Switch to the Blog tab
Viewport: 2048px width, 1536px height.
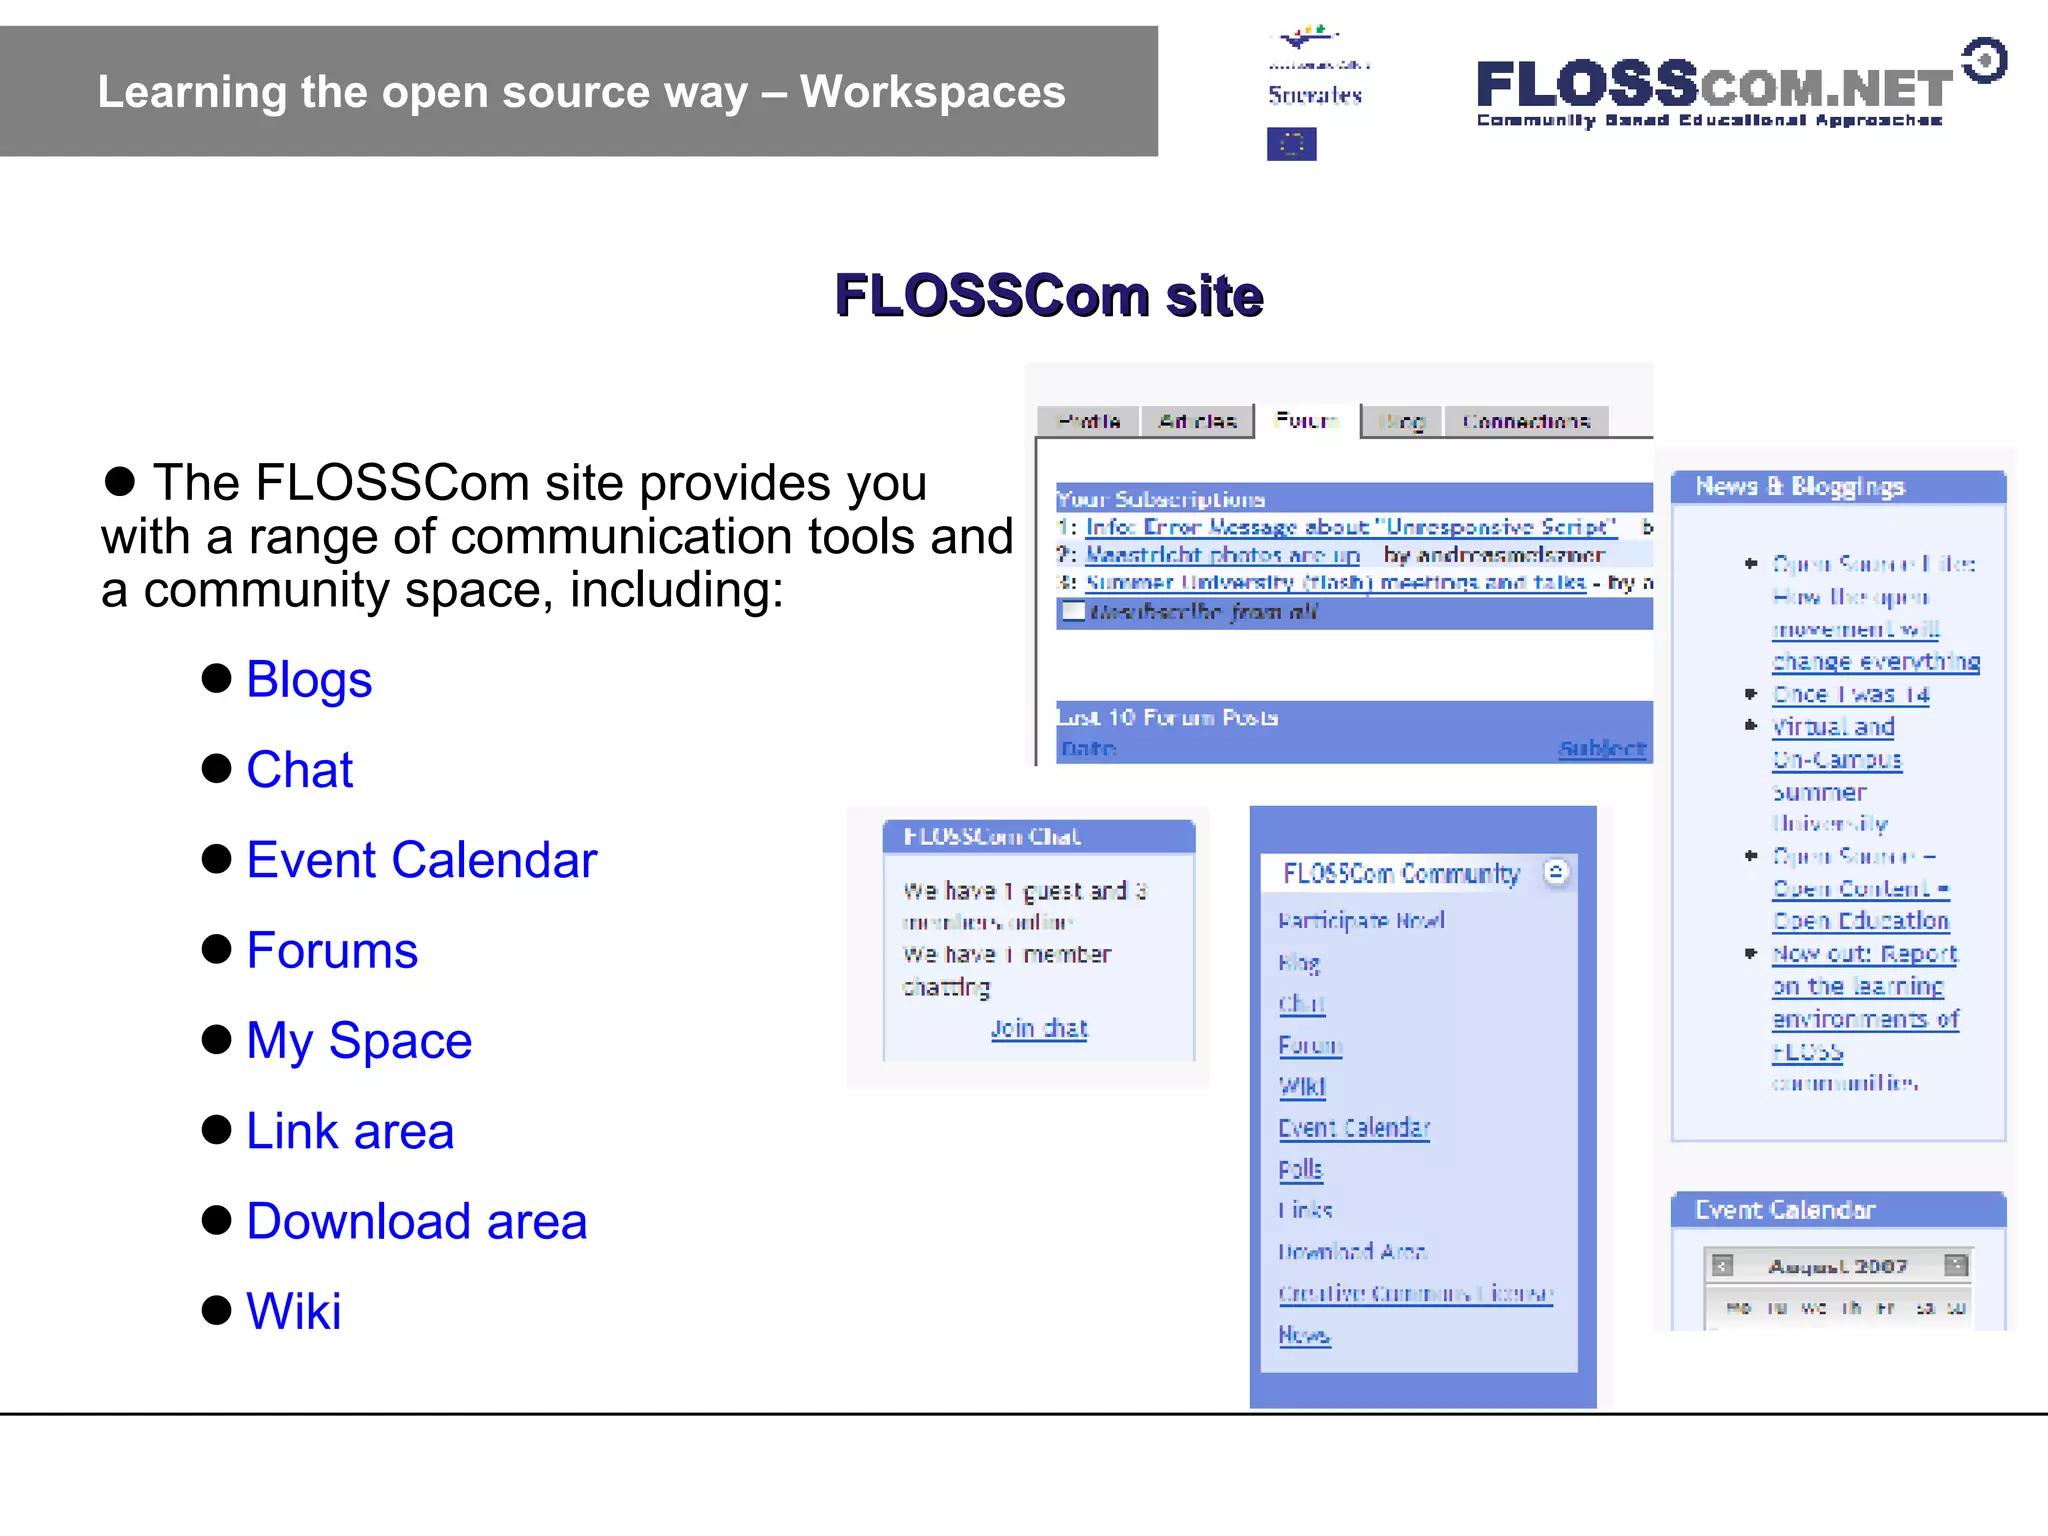(x=1402, y=421)
